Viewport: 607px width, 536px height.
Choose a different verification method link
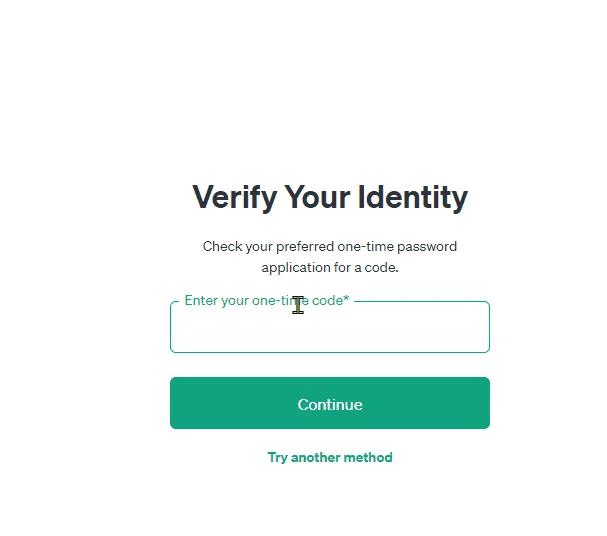pos(330,457)
